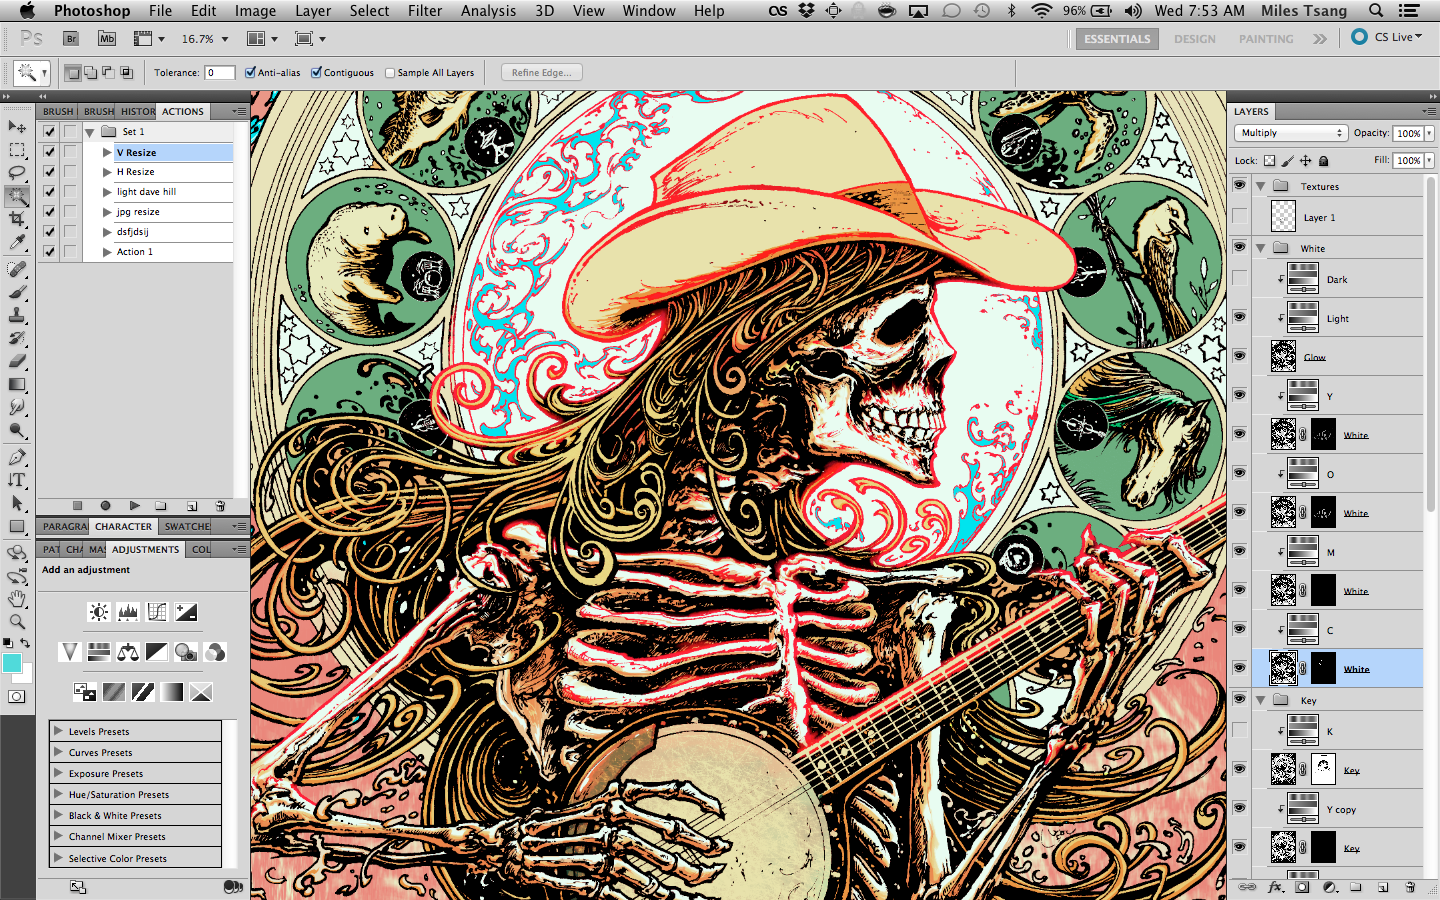Expand the Hue/Saturation Presets list
Viewport: 1440px width, 900px height.
(58, 794)
